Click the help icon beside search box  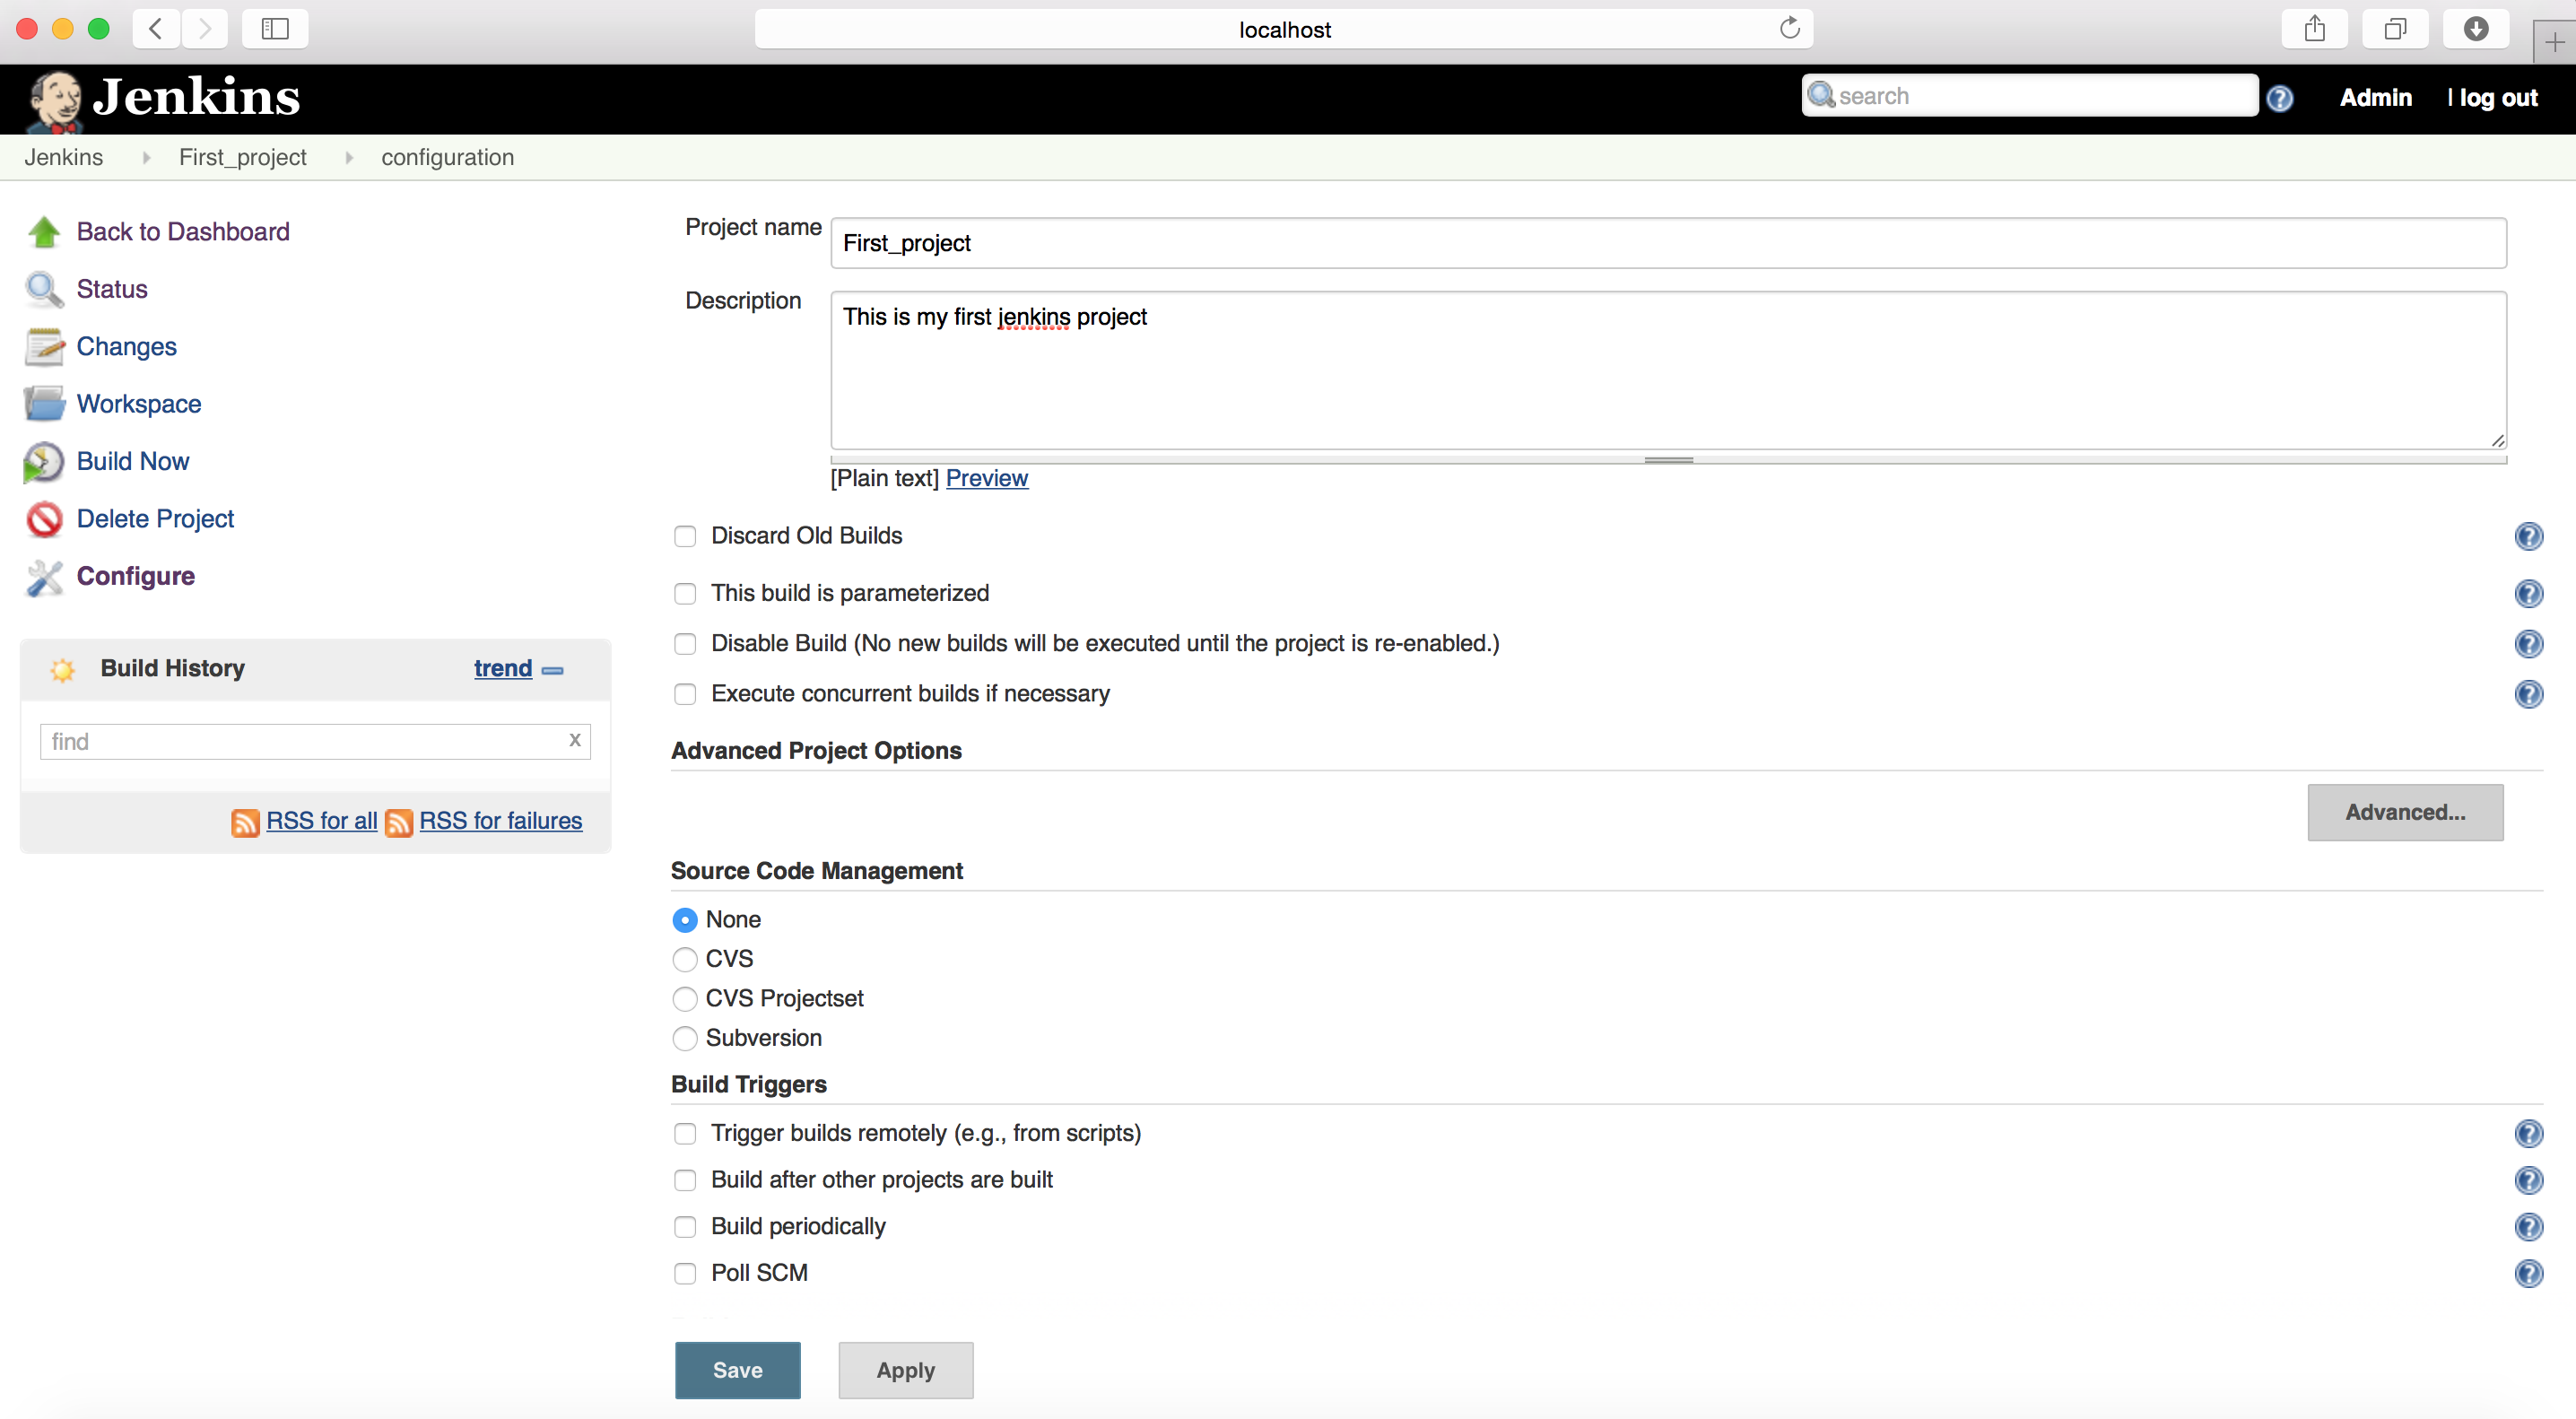pos(2279,98)
